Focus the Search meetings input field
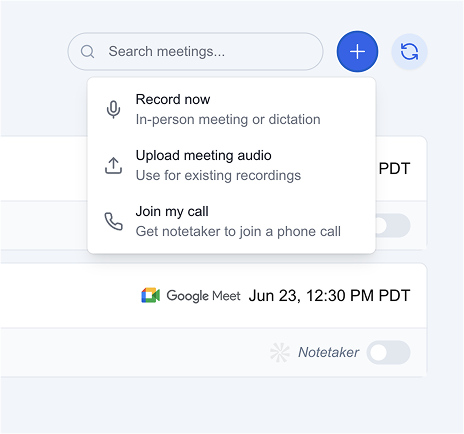This screenshot has width=464, height=434. (x=195, y=52)
